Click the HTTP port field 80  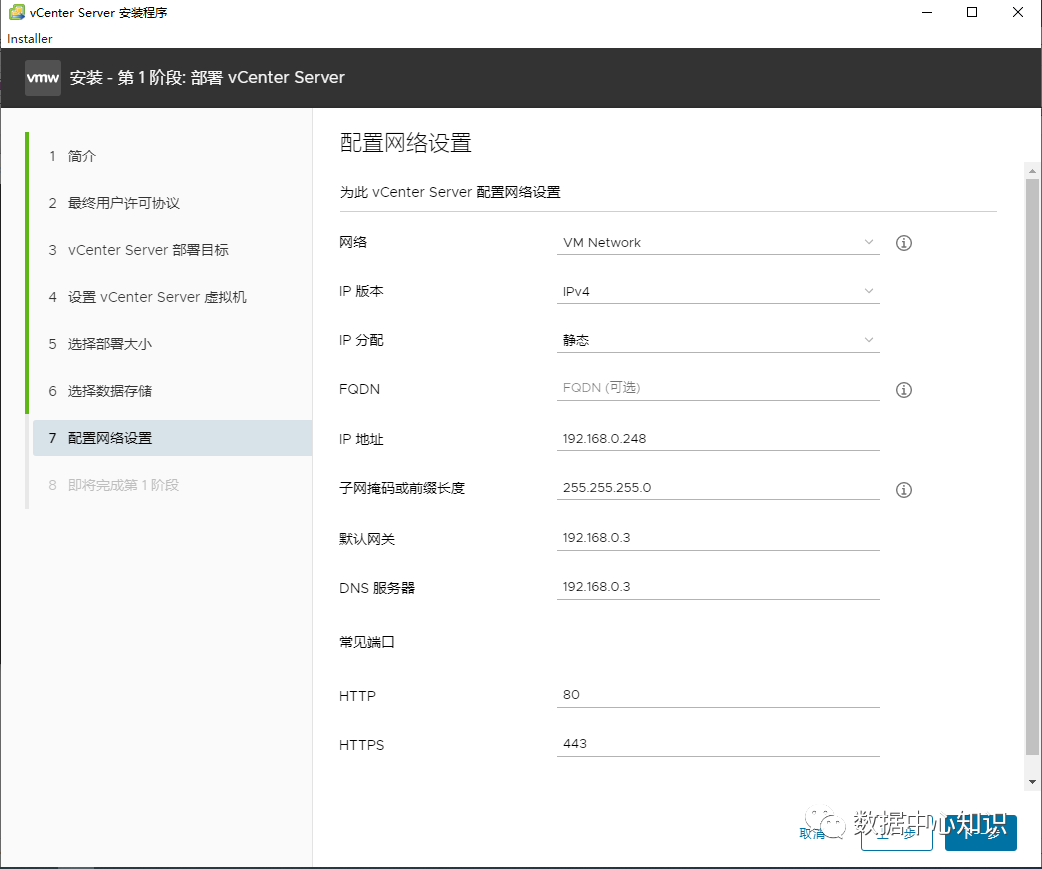click(x=718, y=695)
